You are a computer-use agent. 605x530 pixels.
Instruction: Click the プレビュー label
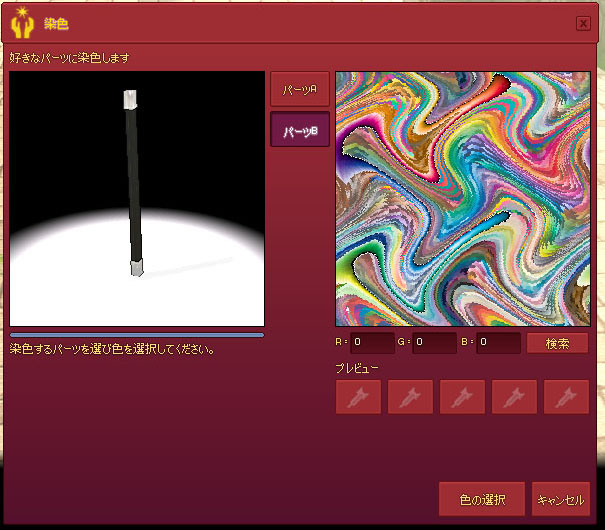[x=357, y=368]
